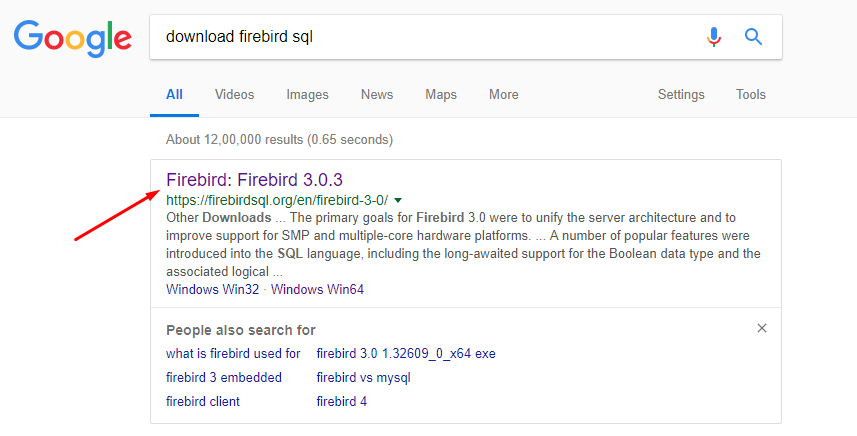Screen dimensions: 857x436
Task: Open the More search categories menu
Action: tap(503, 95)
